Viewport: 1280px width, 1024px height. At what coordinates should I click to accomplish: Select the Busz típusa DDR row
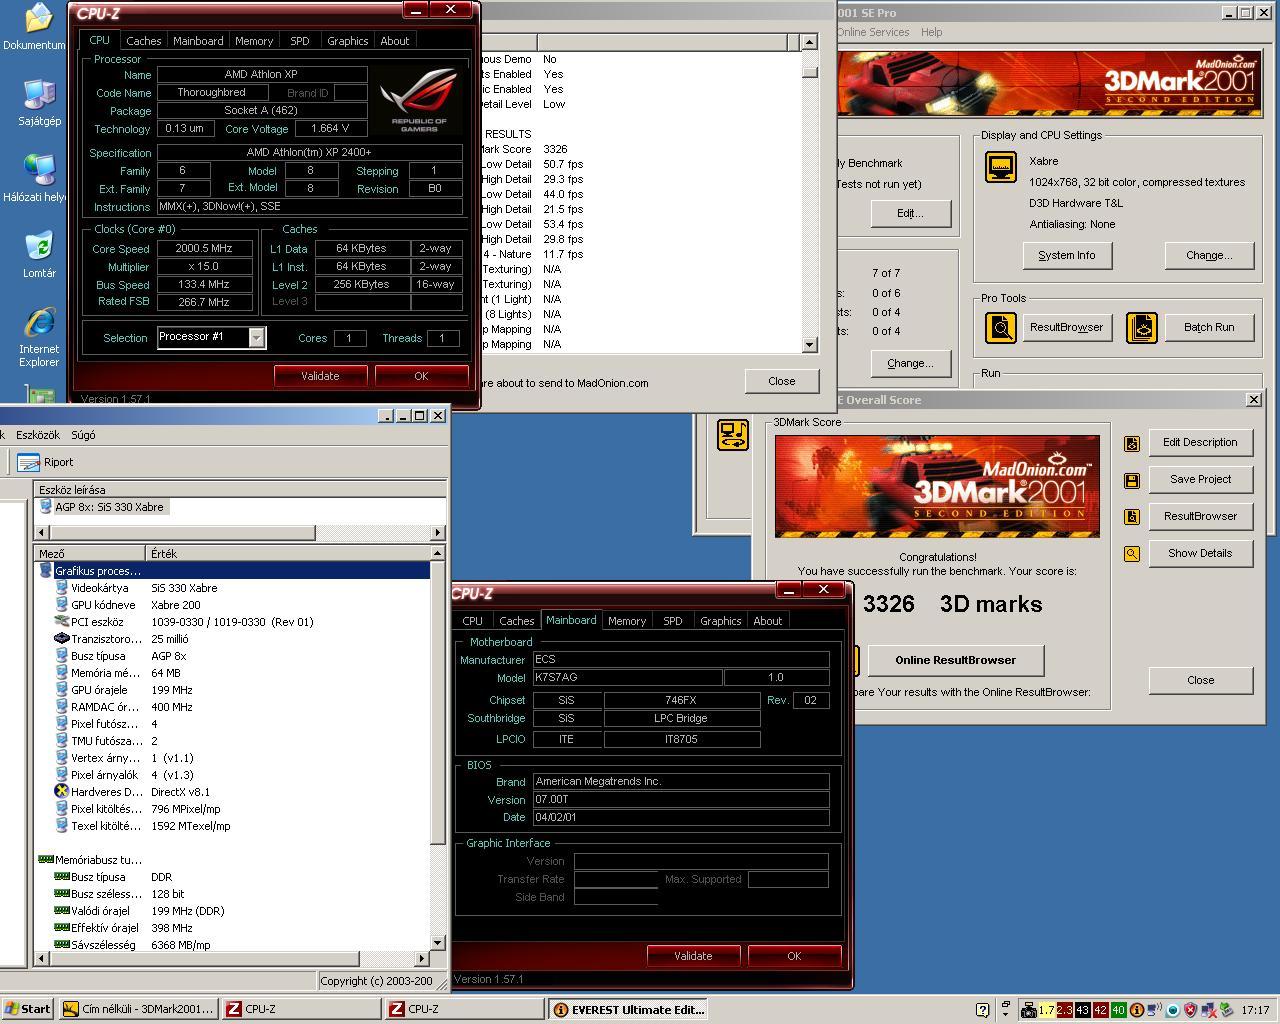click(233, 877)
